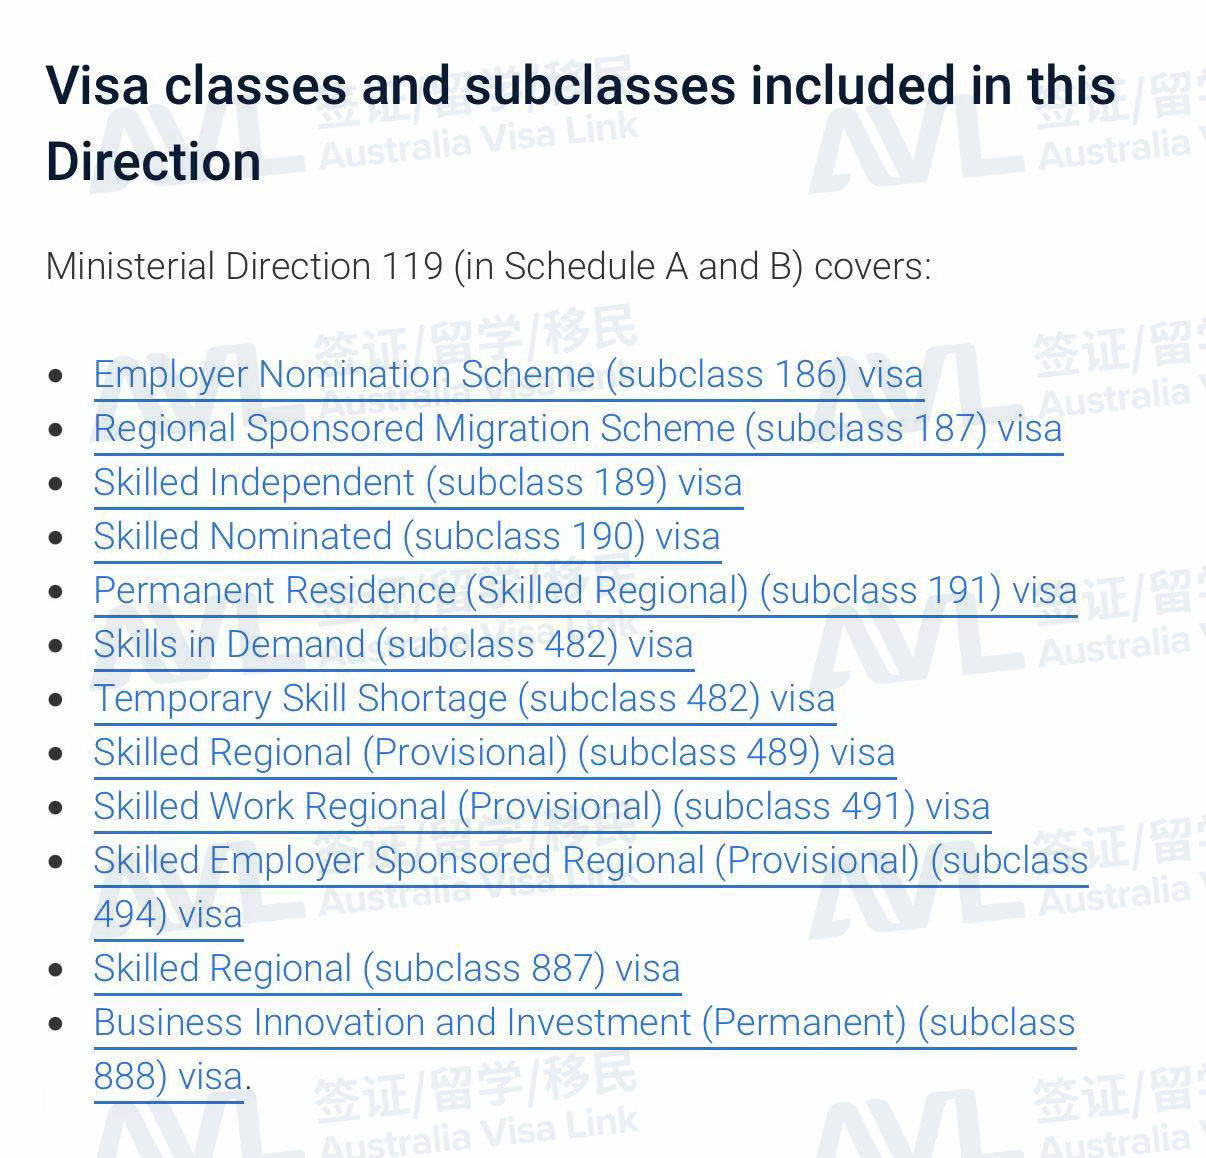Viewport: 1206px width, 1158px height.
Task: Click the page heading about visa classes
Action: pos(581,123)
